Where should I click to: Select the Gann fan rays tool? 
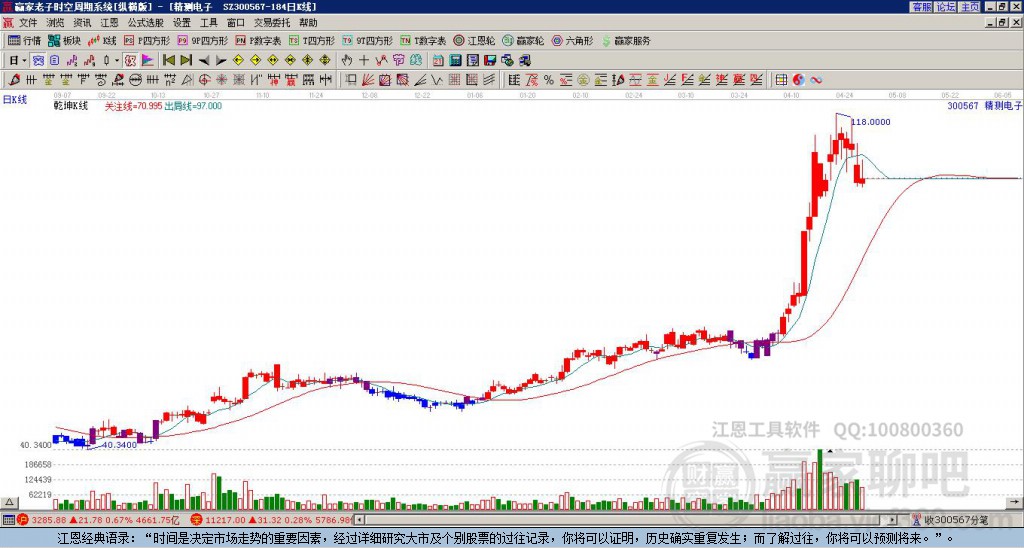[x=367, y=80]
